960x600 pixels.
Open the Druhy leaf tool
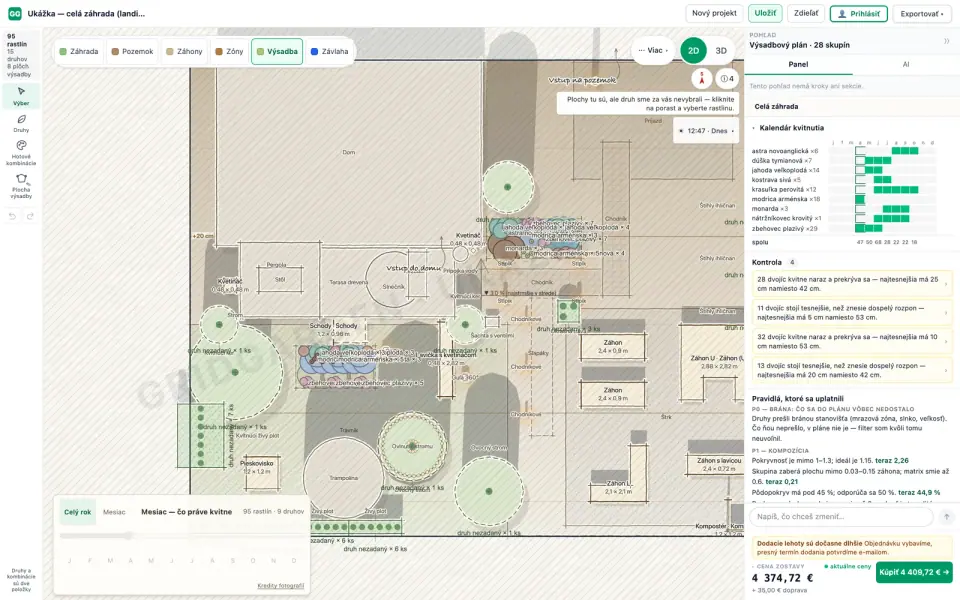(21, 123)
